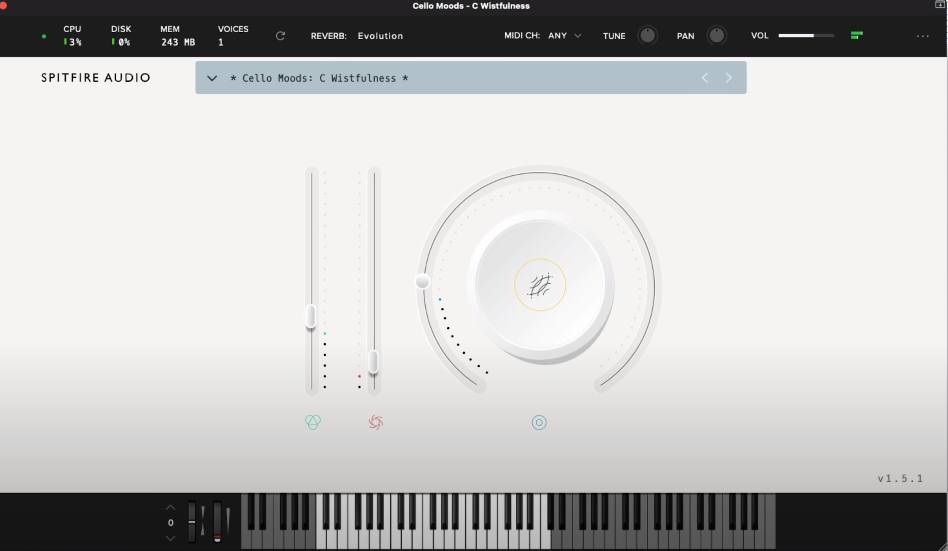Click the mod wheel with red marker
Viewport: 948px width, 551px height.
217,521
